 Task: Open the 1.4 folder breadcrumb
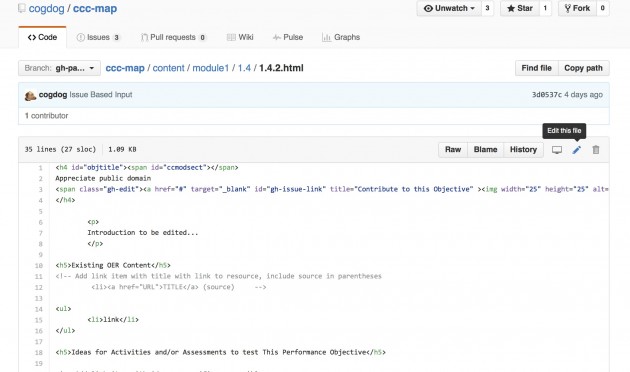pos(244,68)
